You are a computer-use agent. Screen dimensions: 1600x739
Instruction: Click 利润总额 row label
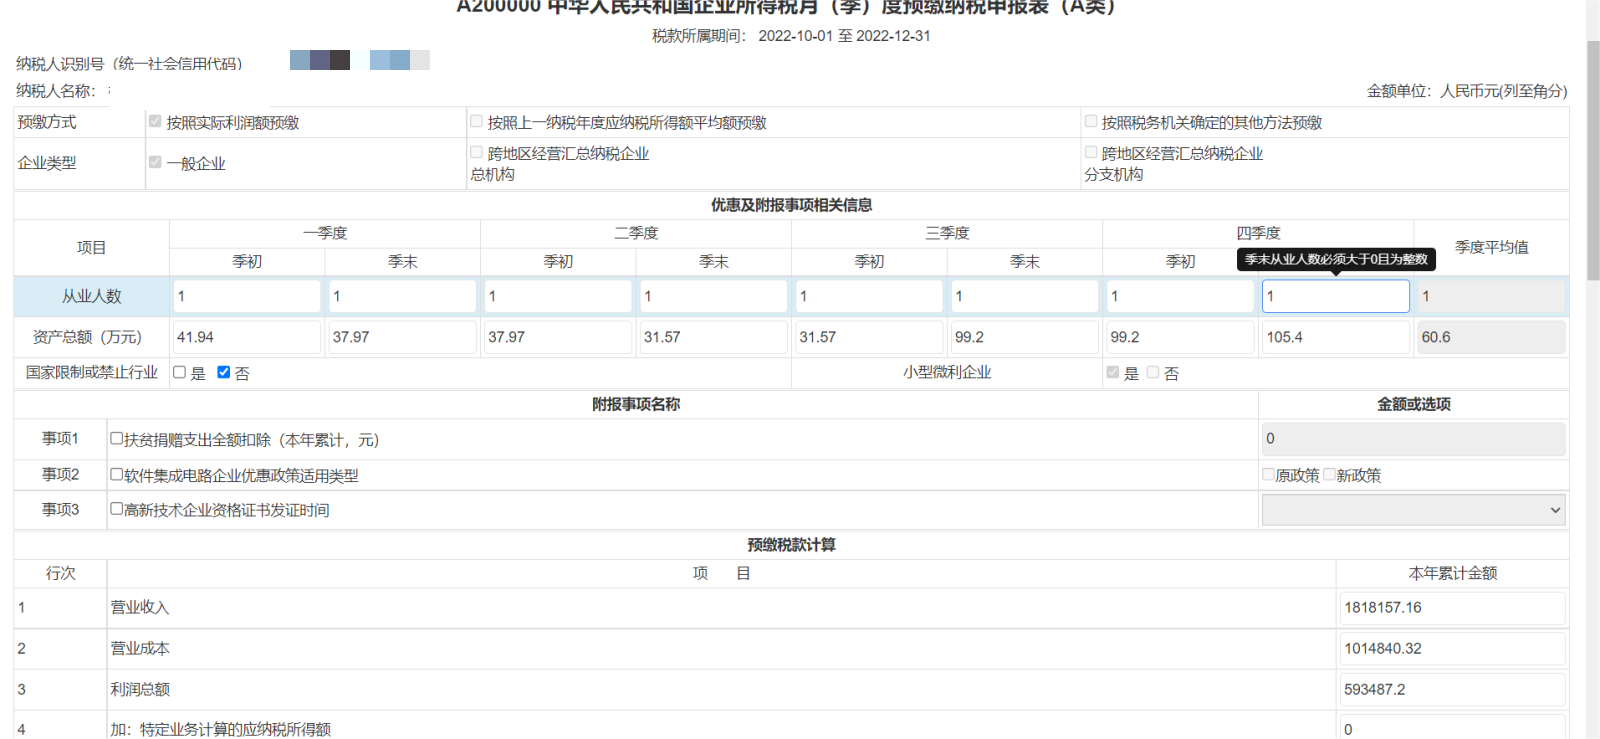(140, 690)
